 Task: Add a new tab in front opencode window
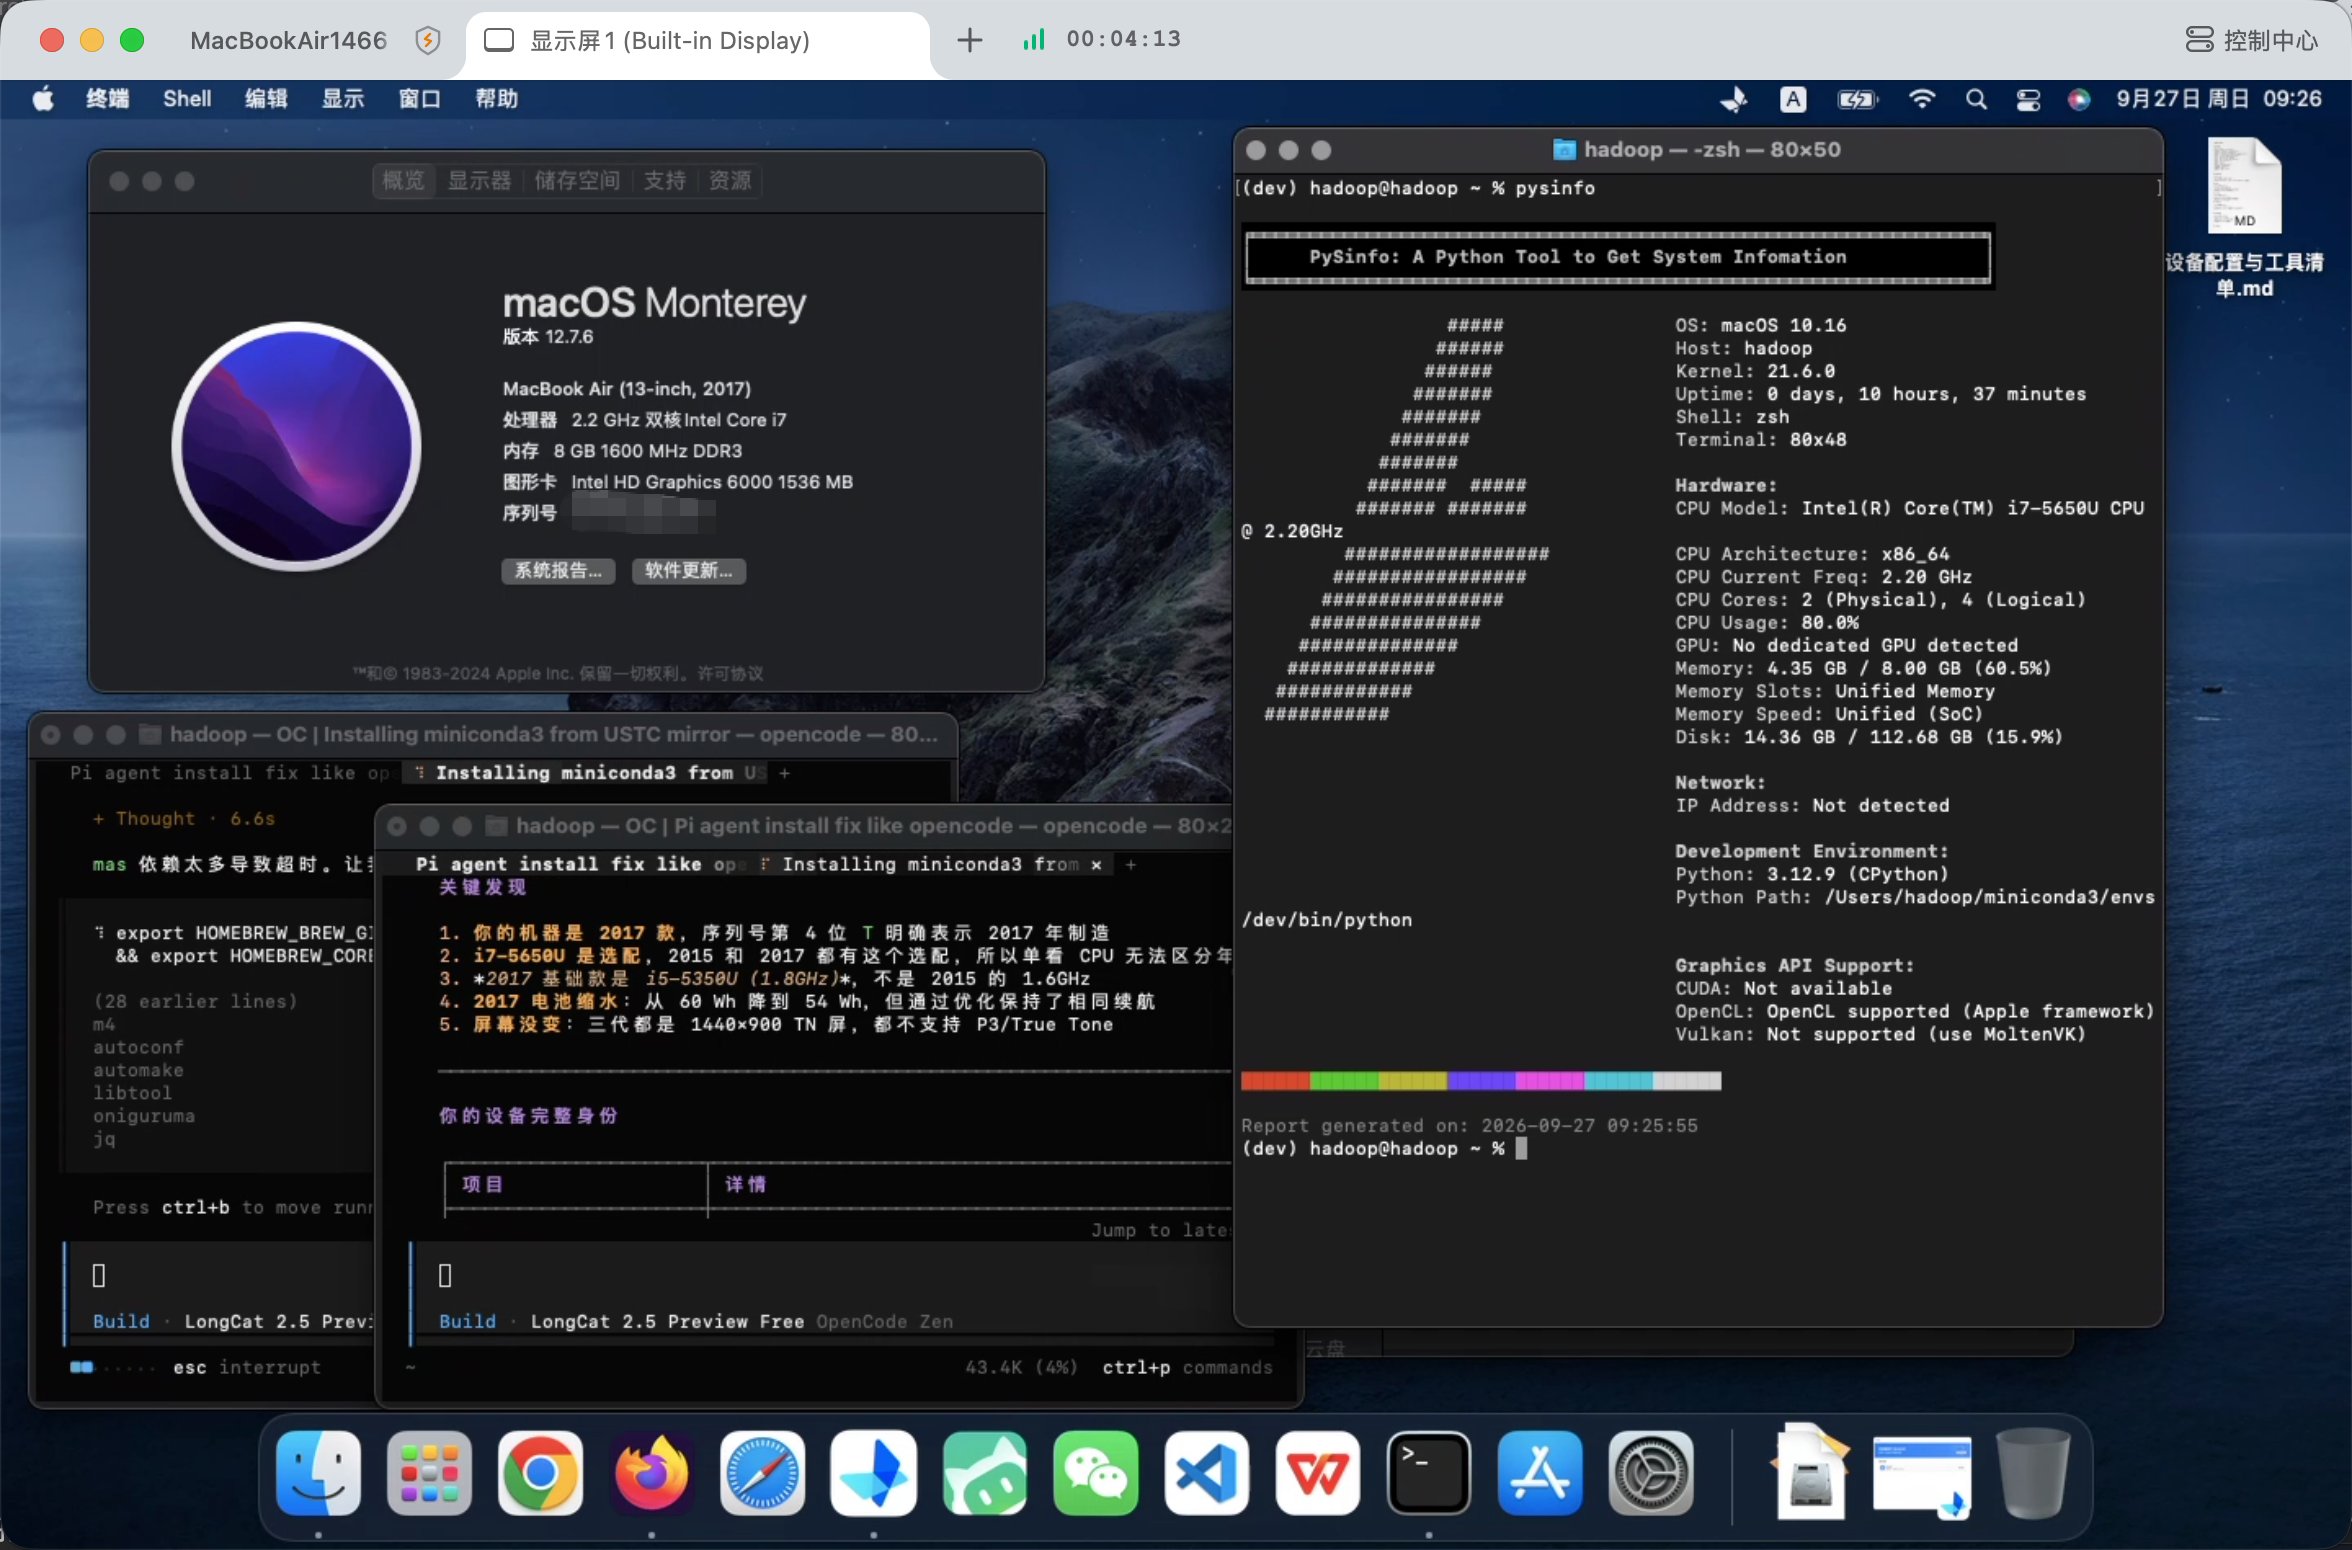coord(1131,864)
